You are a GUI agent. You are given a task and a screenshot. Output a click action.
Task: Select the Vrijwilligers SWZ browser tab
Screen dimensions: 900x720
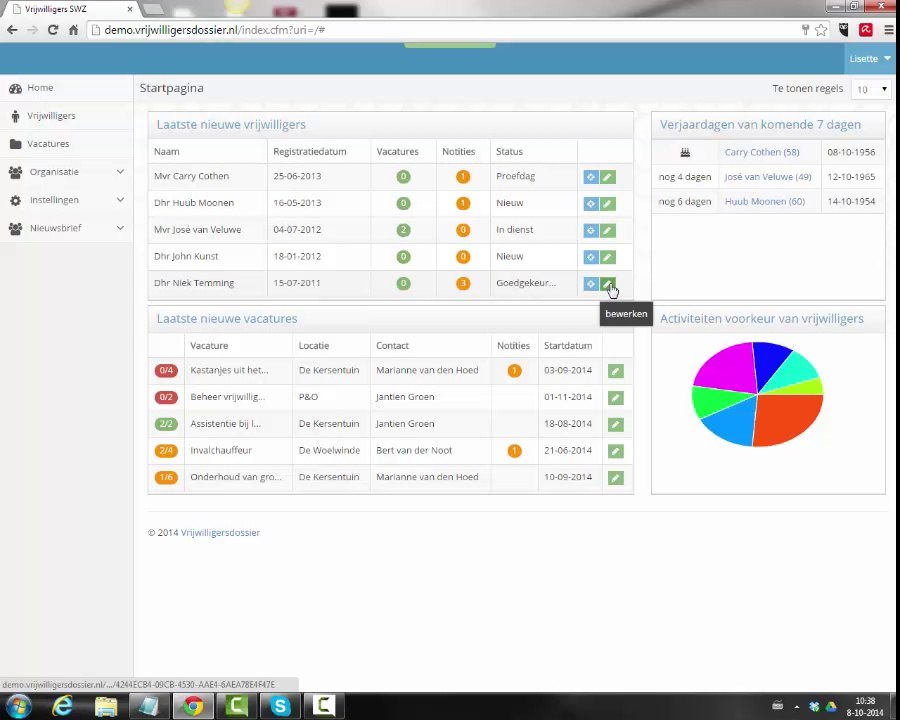pyautogui.click(x=72, y=9)
